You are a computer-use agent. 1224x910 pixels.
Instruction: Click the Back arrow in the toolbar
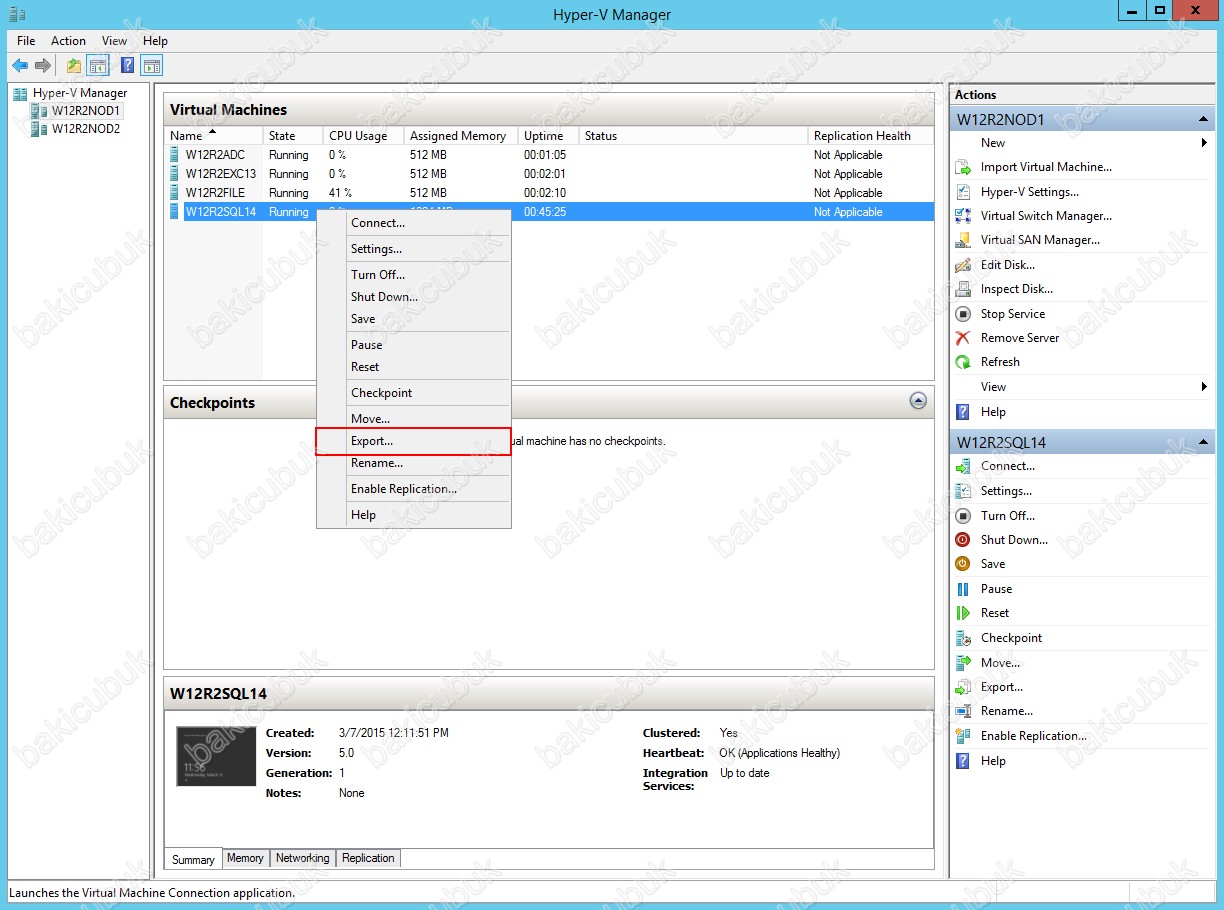point(20,66)
